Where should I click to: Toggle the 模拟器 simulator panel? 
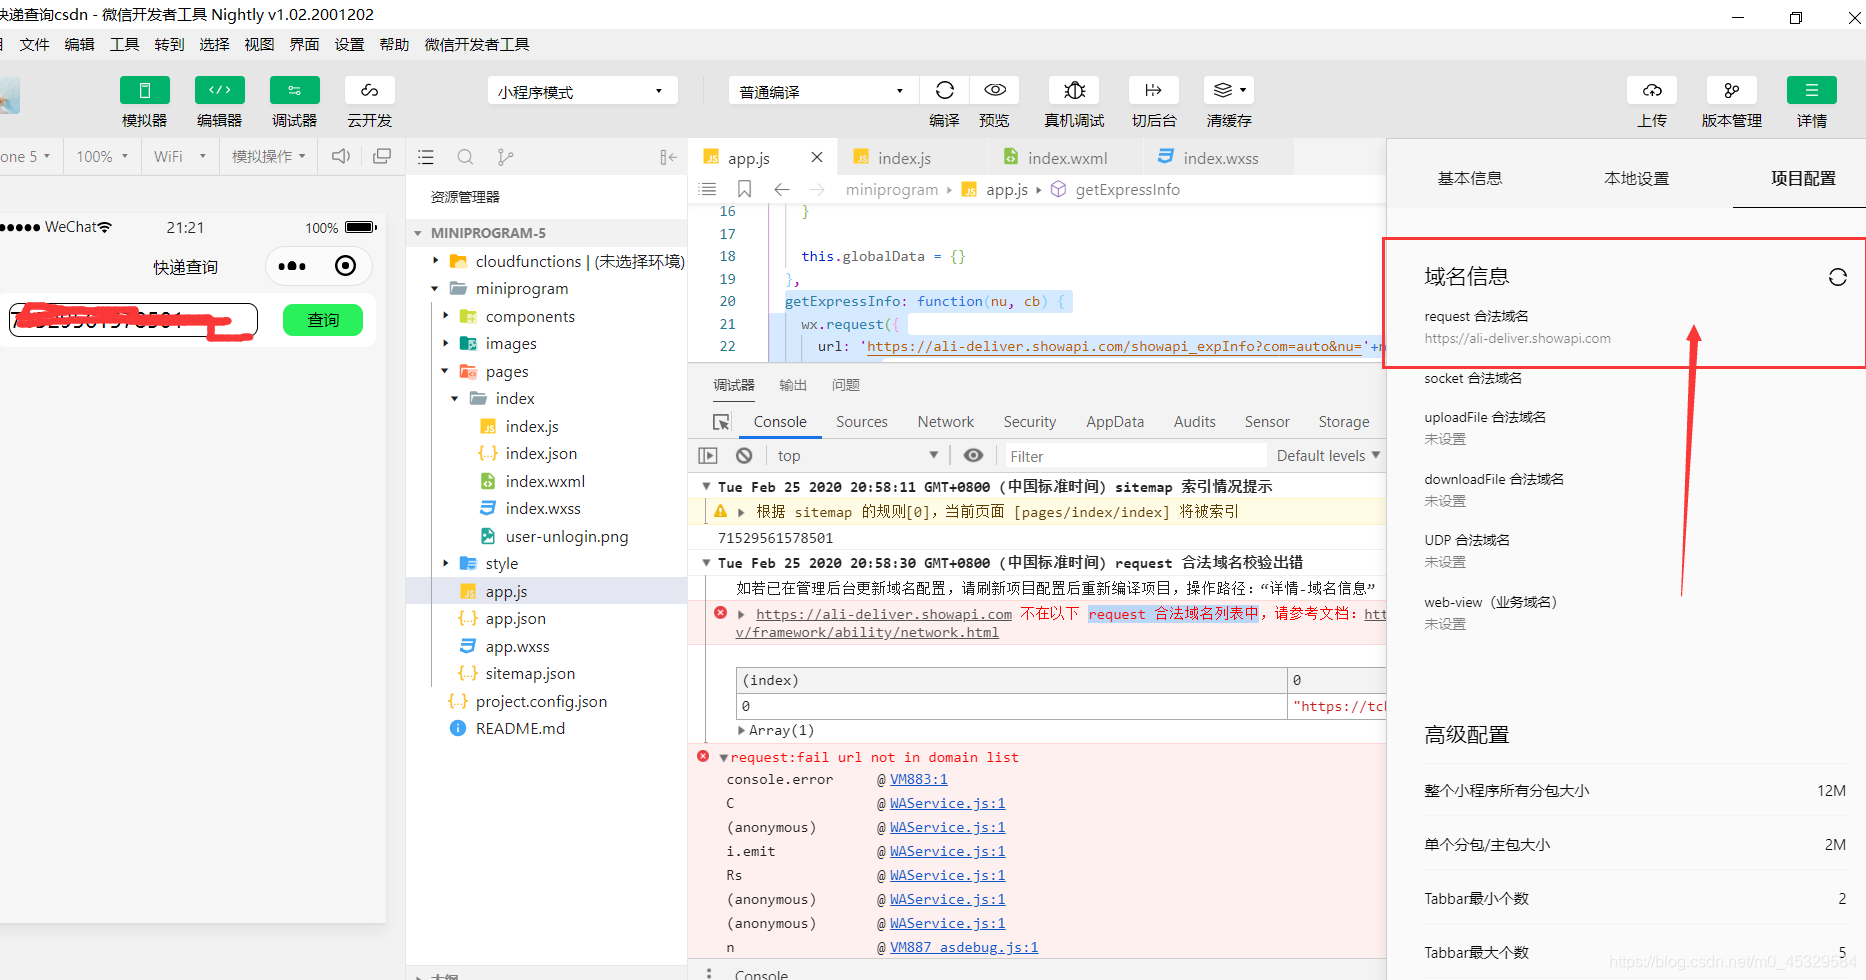click(145, 91)
